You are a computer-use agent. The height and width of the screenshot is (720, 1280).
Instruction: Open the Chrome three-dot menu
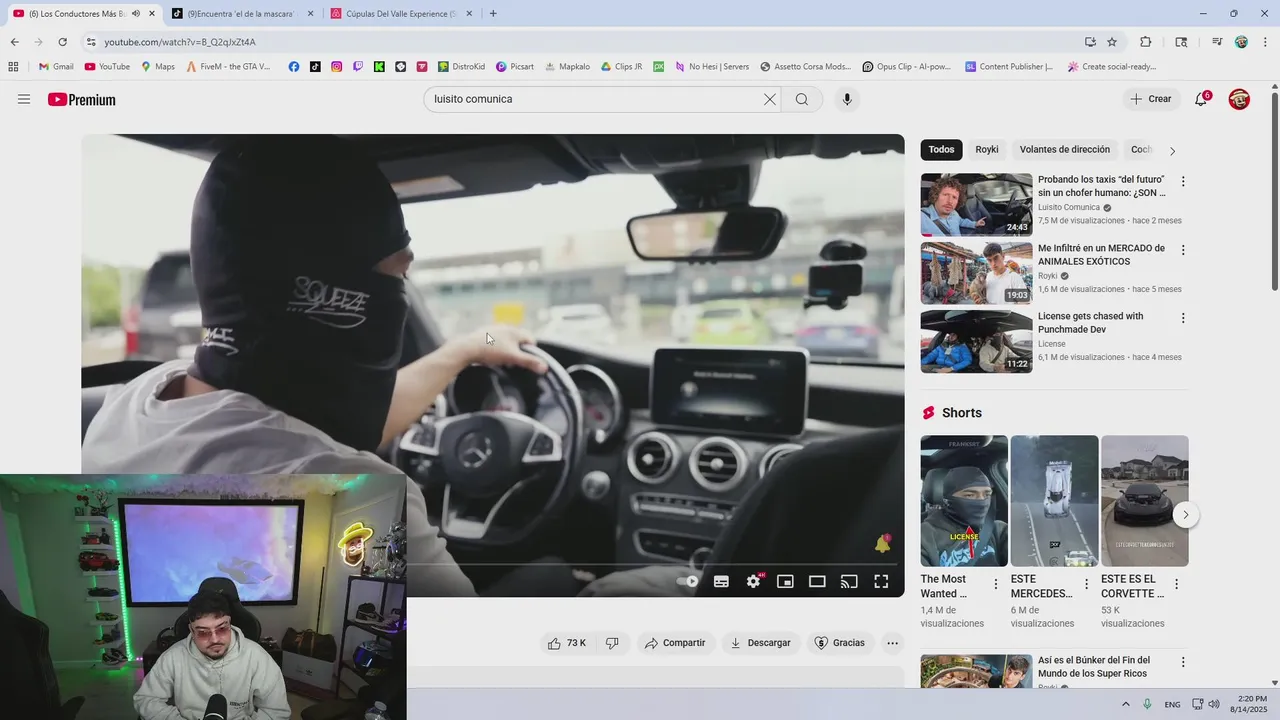coord(1266,42)
